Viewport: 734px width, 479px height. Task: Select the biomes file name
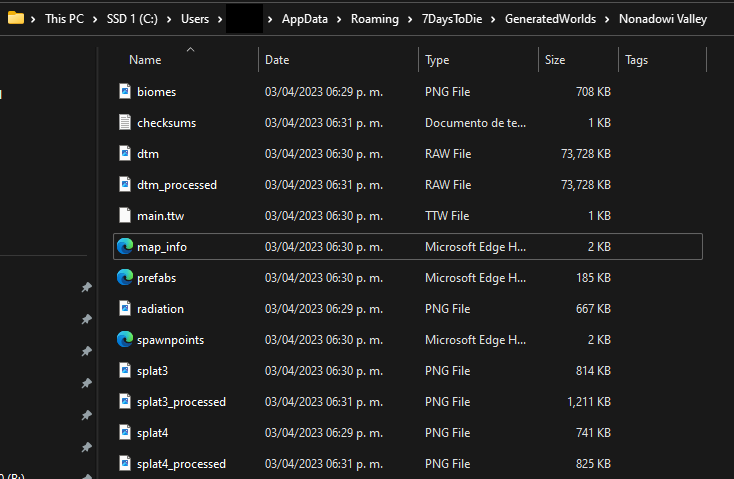click(156, 92)
